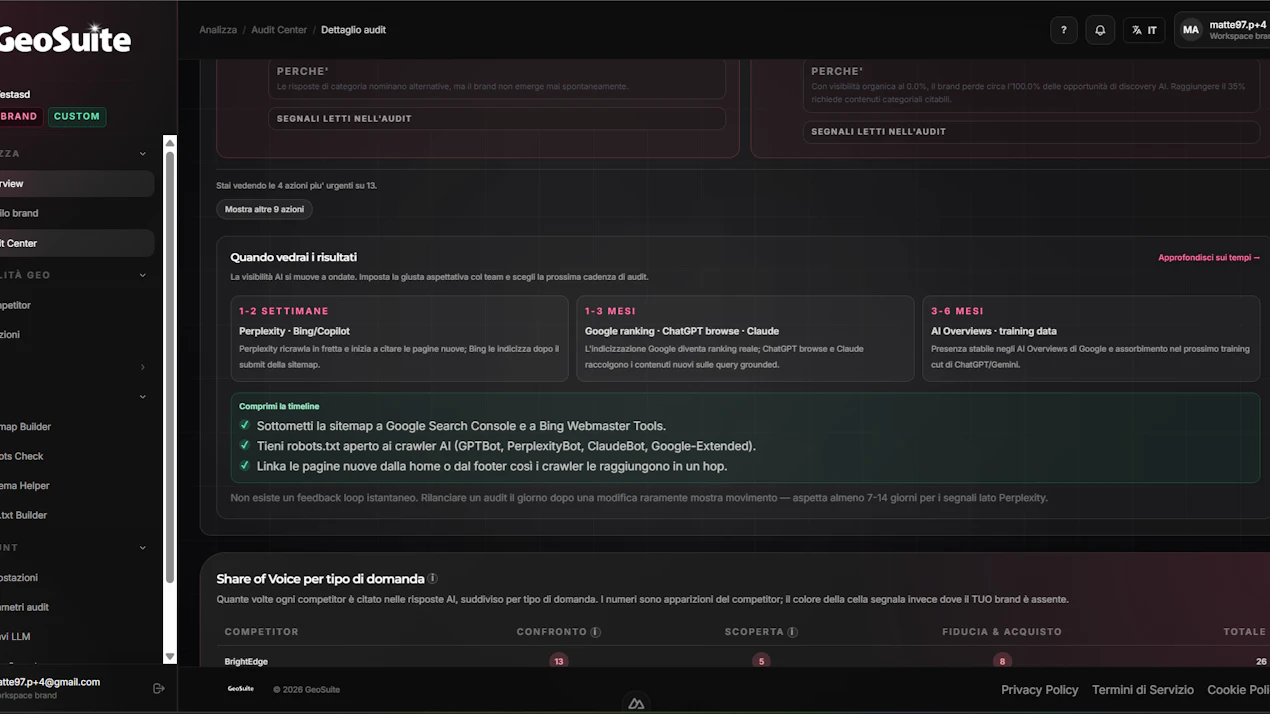
Task: Click the BRAND badge in the sidebar
Action: (x=20, y=117)
